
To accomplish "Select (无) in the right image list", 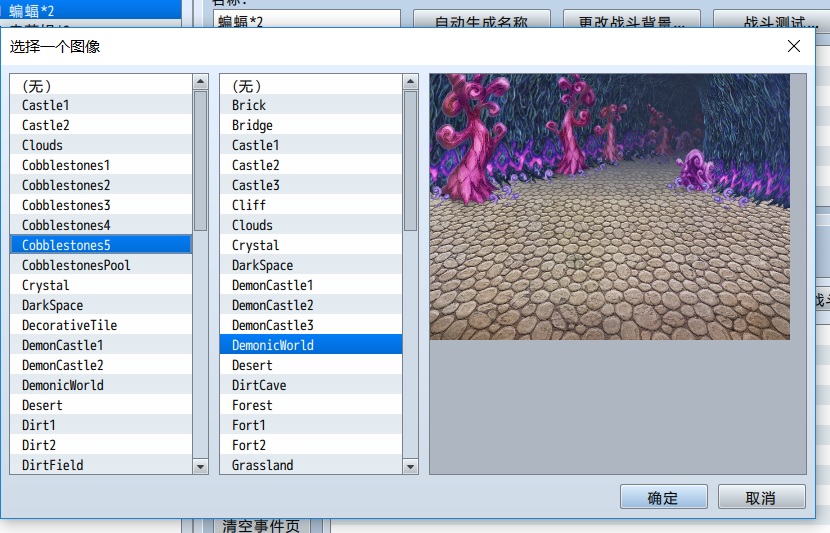I will tap(311, 85).
